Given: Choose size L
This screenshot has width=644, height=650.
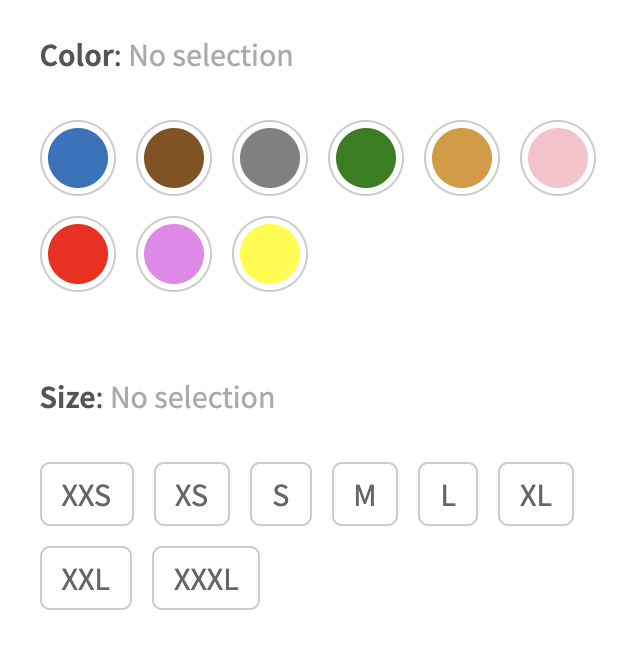Looking at the screenshot, I should pyautogui.click(x=448, y=494).
